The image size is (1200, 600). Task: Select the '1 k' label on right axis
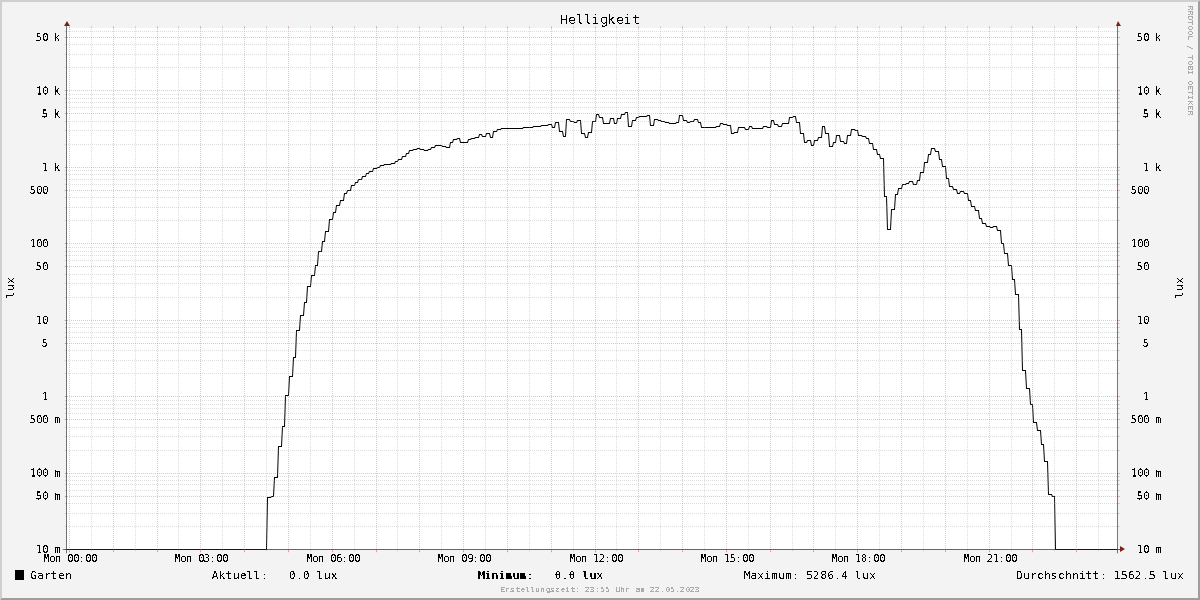[1152, 168]
